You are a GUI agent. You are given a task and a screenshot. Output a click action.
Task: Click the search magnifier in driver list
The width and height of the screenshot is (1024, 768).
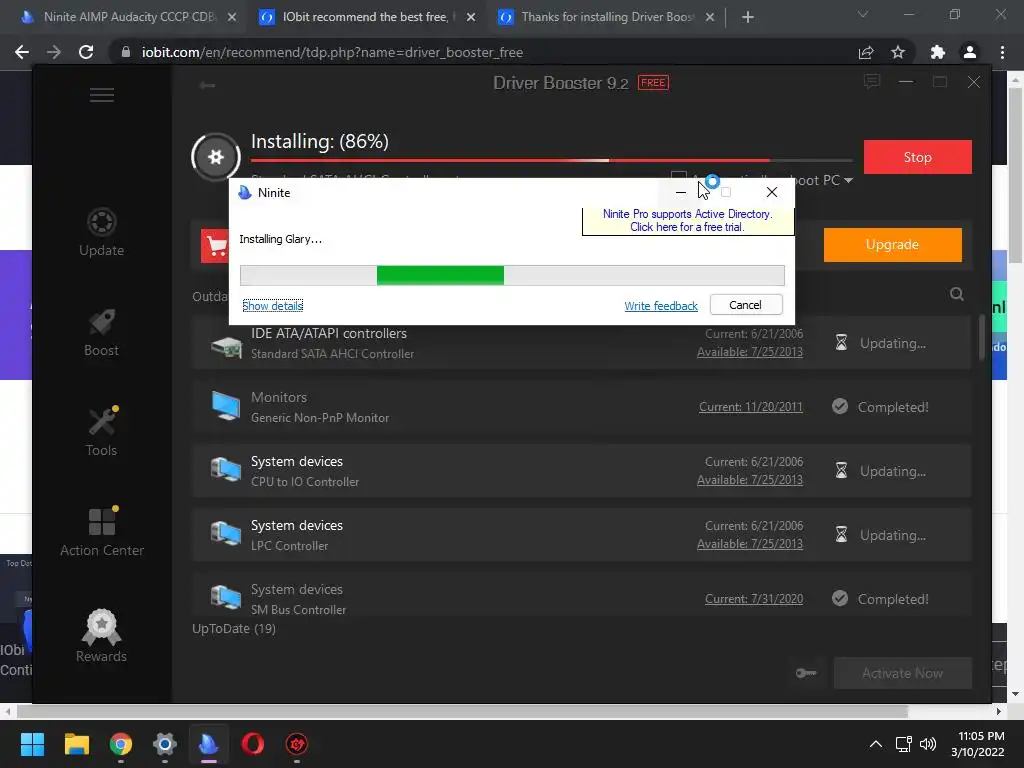pos(957,294)
